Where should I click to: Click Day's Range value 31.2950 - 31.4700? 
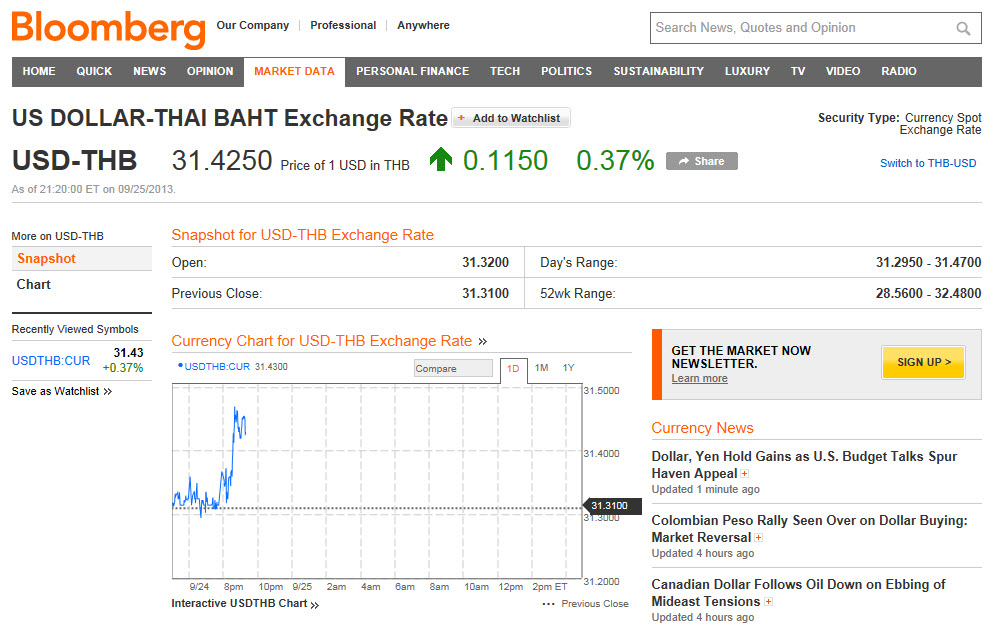point(929,263)
